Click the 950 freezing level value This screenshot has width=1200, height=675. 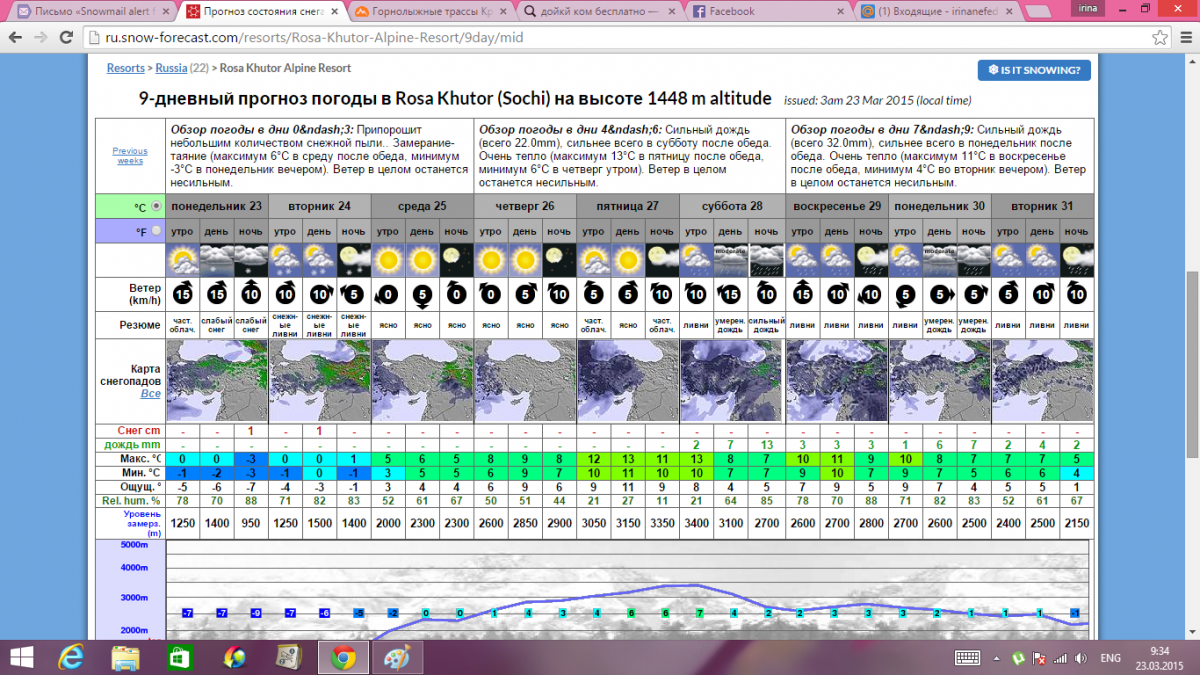250,523
